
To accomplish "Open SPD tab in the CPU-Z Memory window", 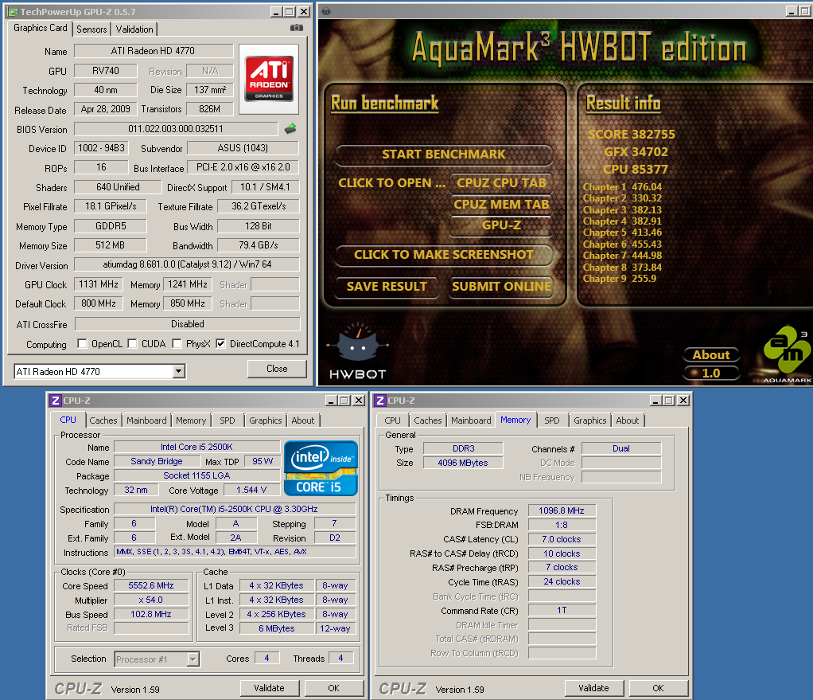I will [552, 421].
